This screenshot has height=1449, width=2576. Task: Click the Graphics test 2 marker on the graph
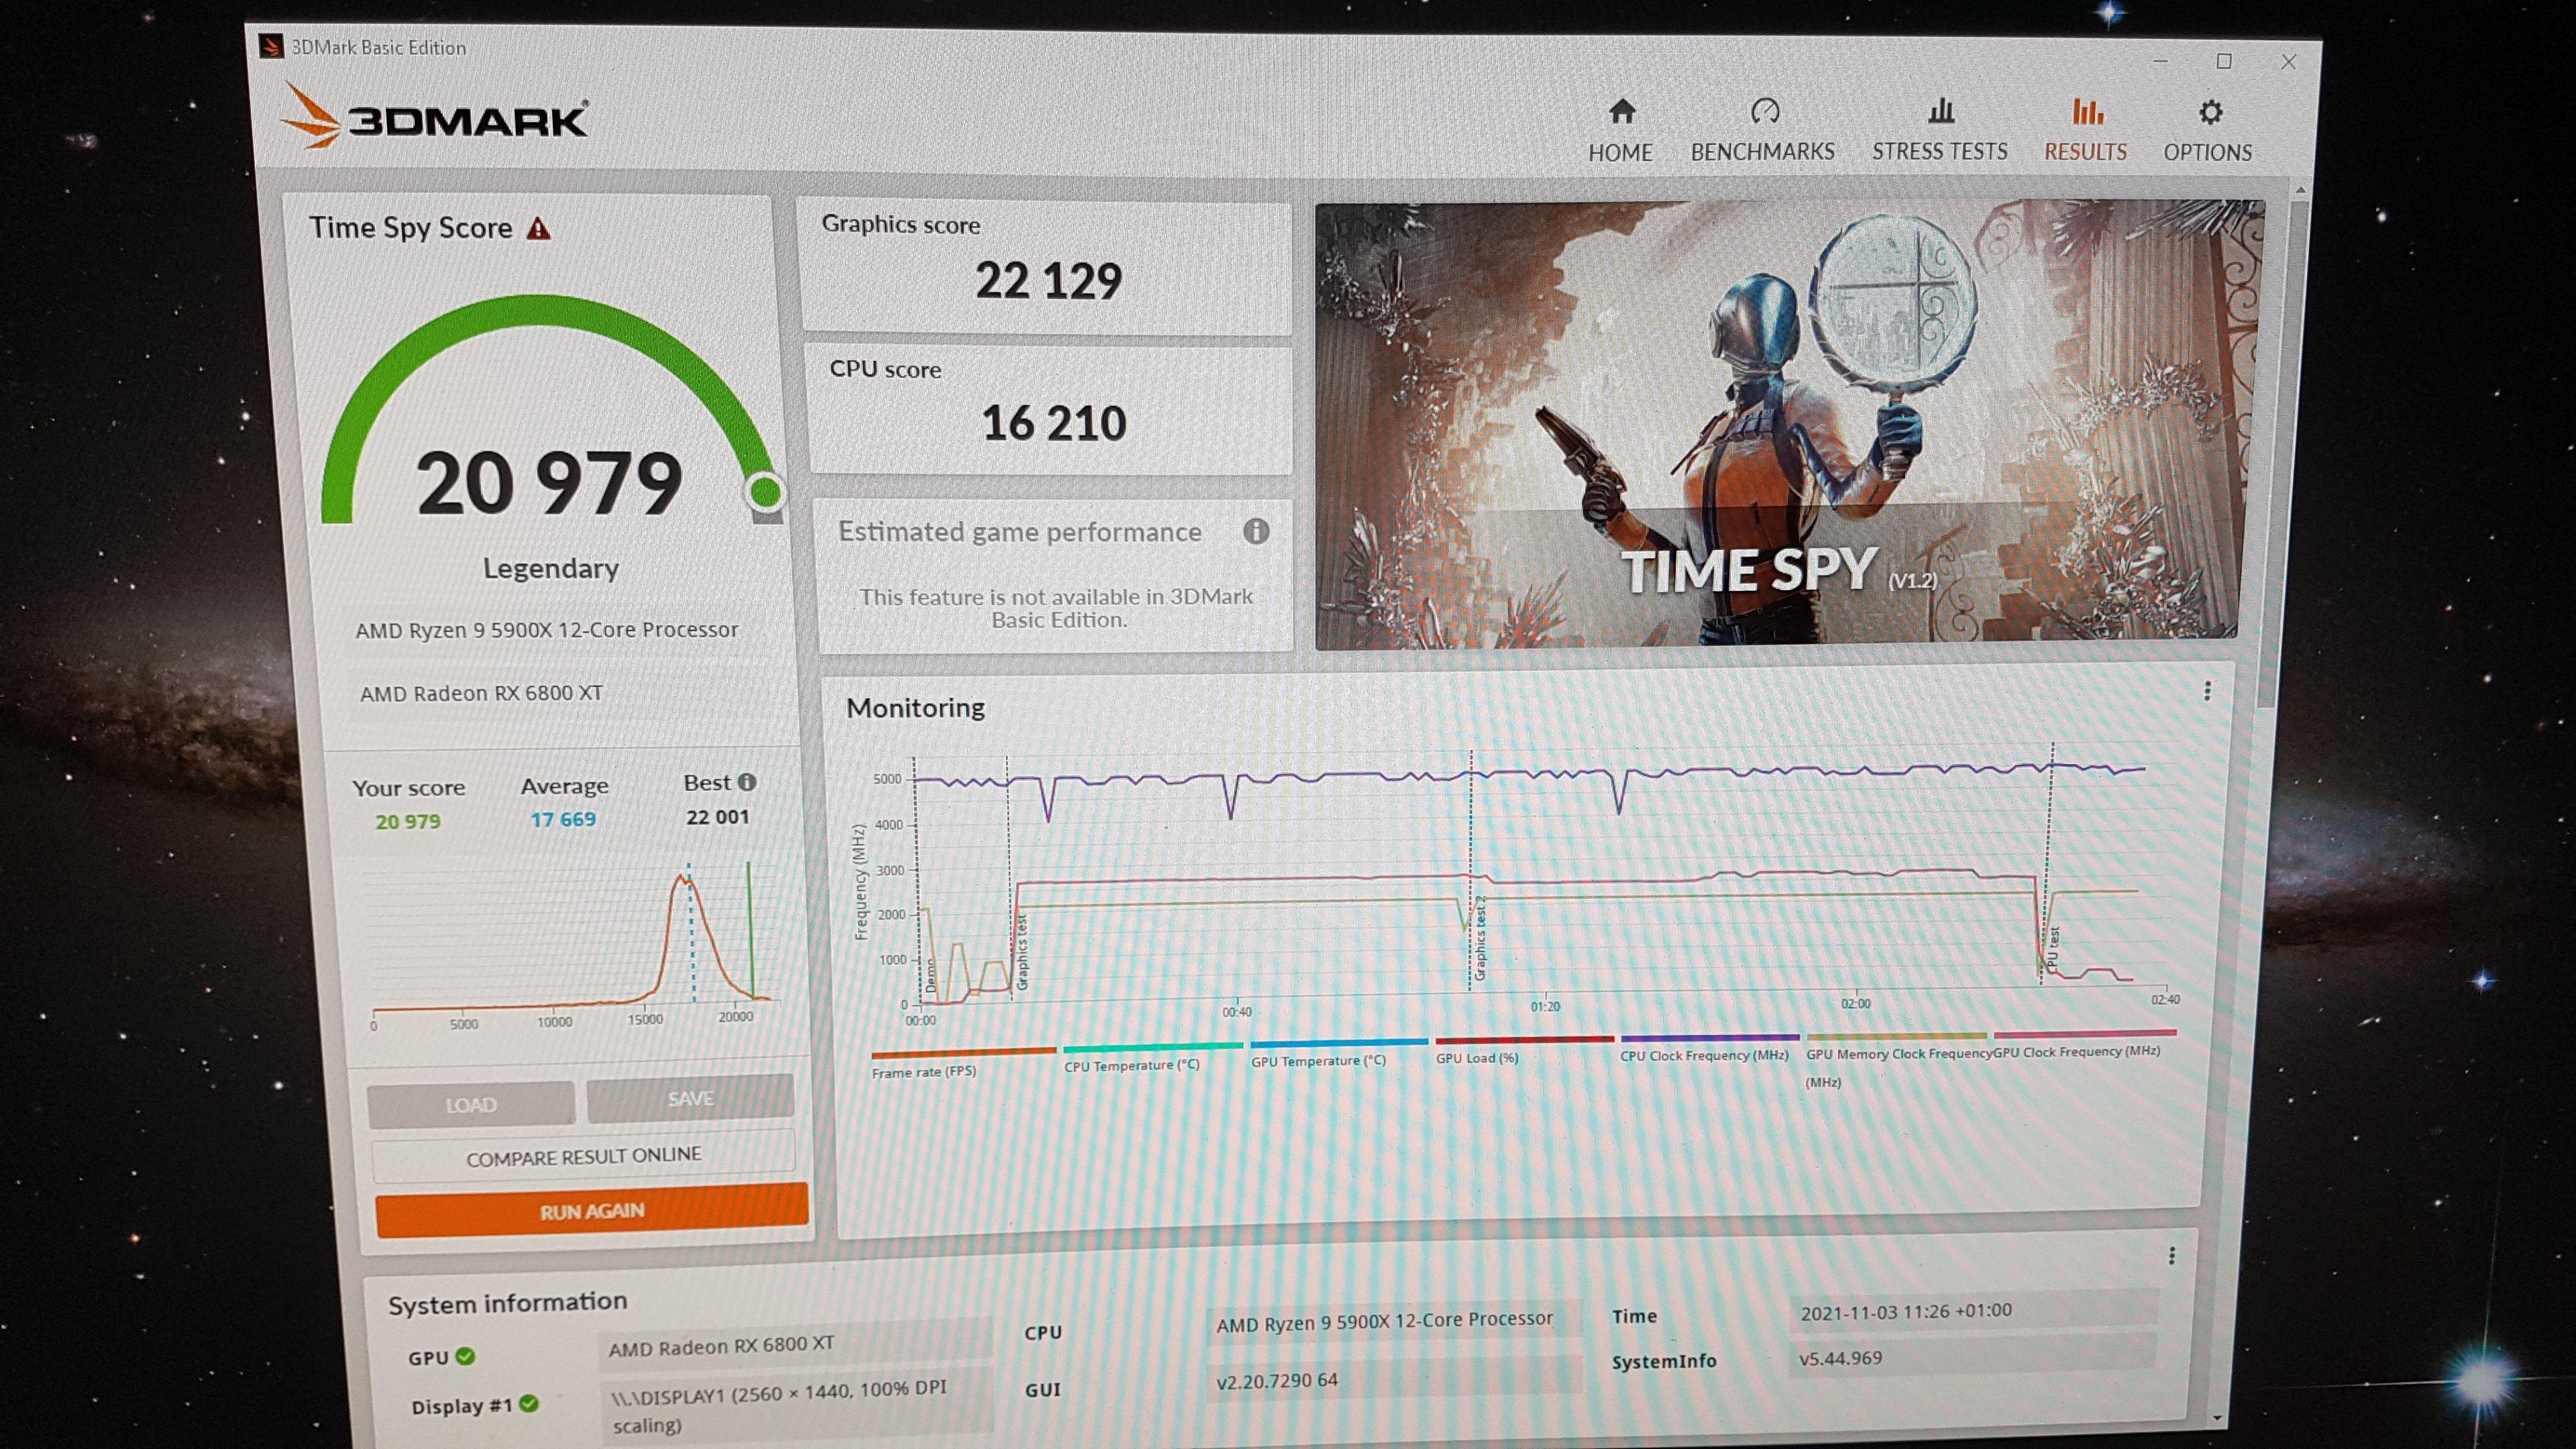[1480, 938]
